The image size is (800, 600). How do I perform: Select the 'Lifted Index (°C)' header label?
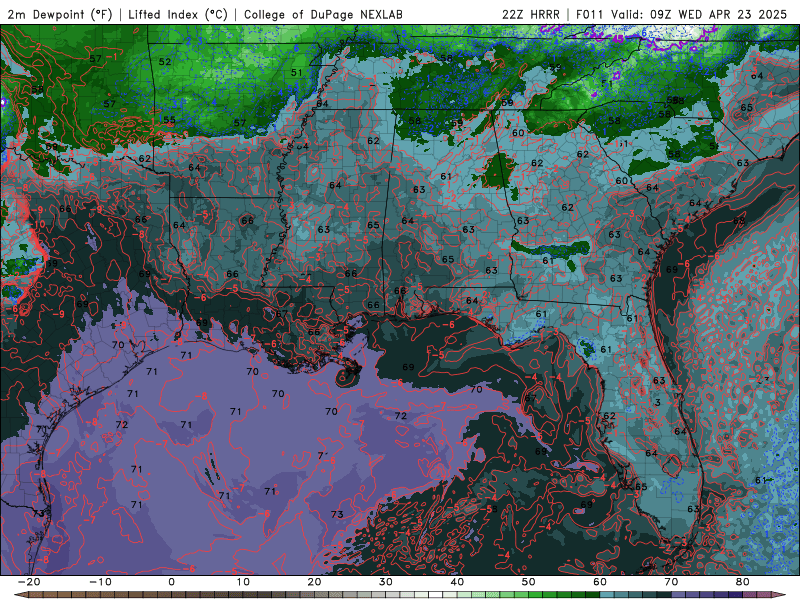(178, 14)
